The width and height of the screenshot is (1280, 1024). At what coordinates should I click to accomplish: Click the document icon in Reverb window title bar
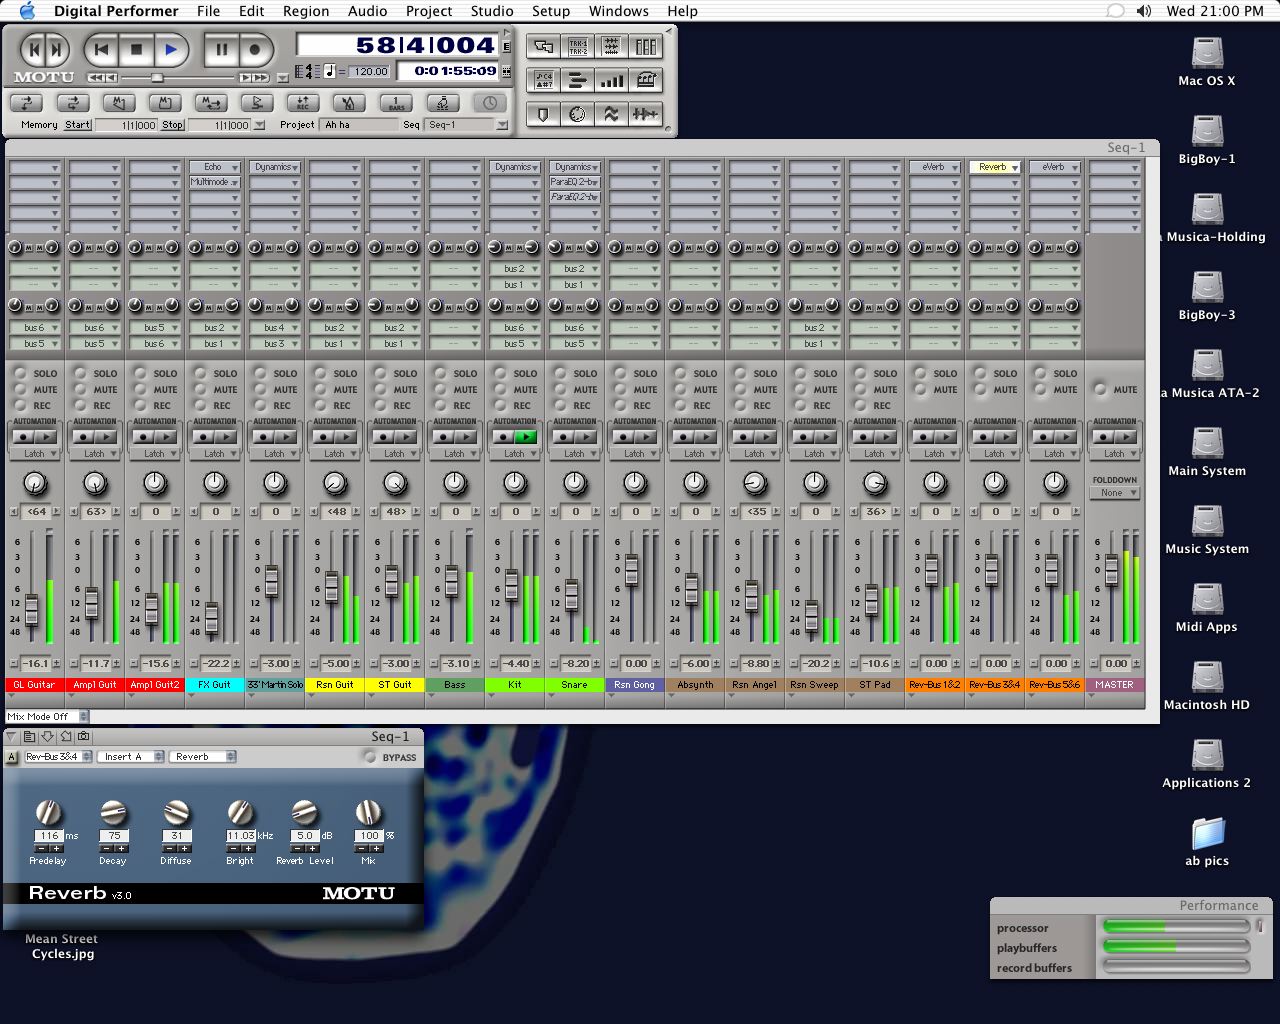[x=30, y=736]
